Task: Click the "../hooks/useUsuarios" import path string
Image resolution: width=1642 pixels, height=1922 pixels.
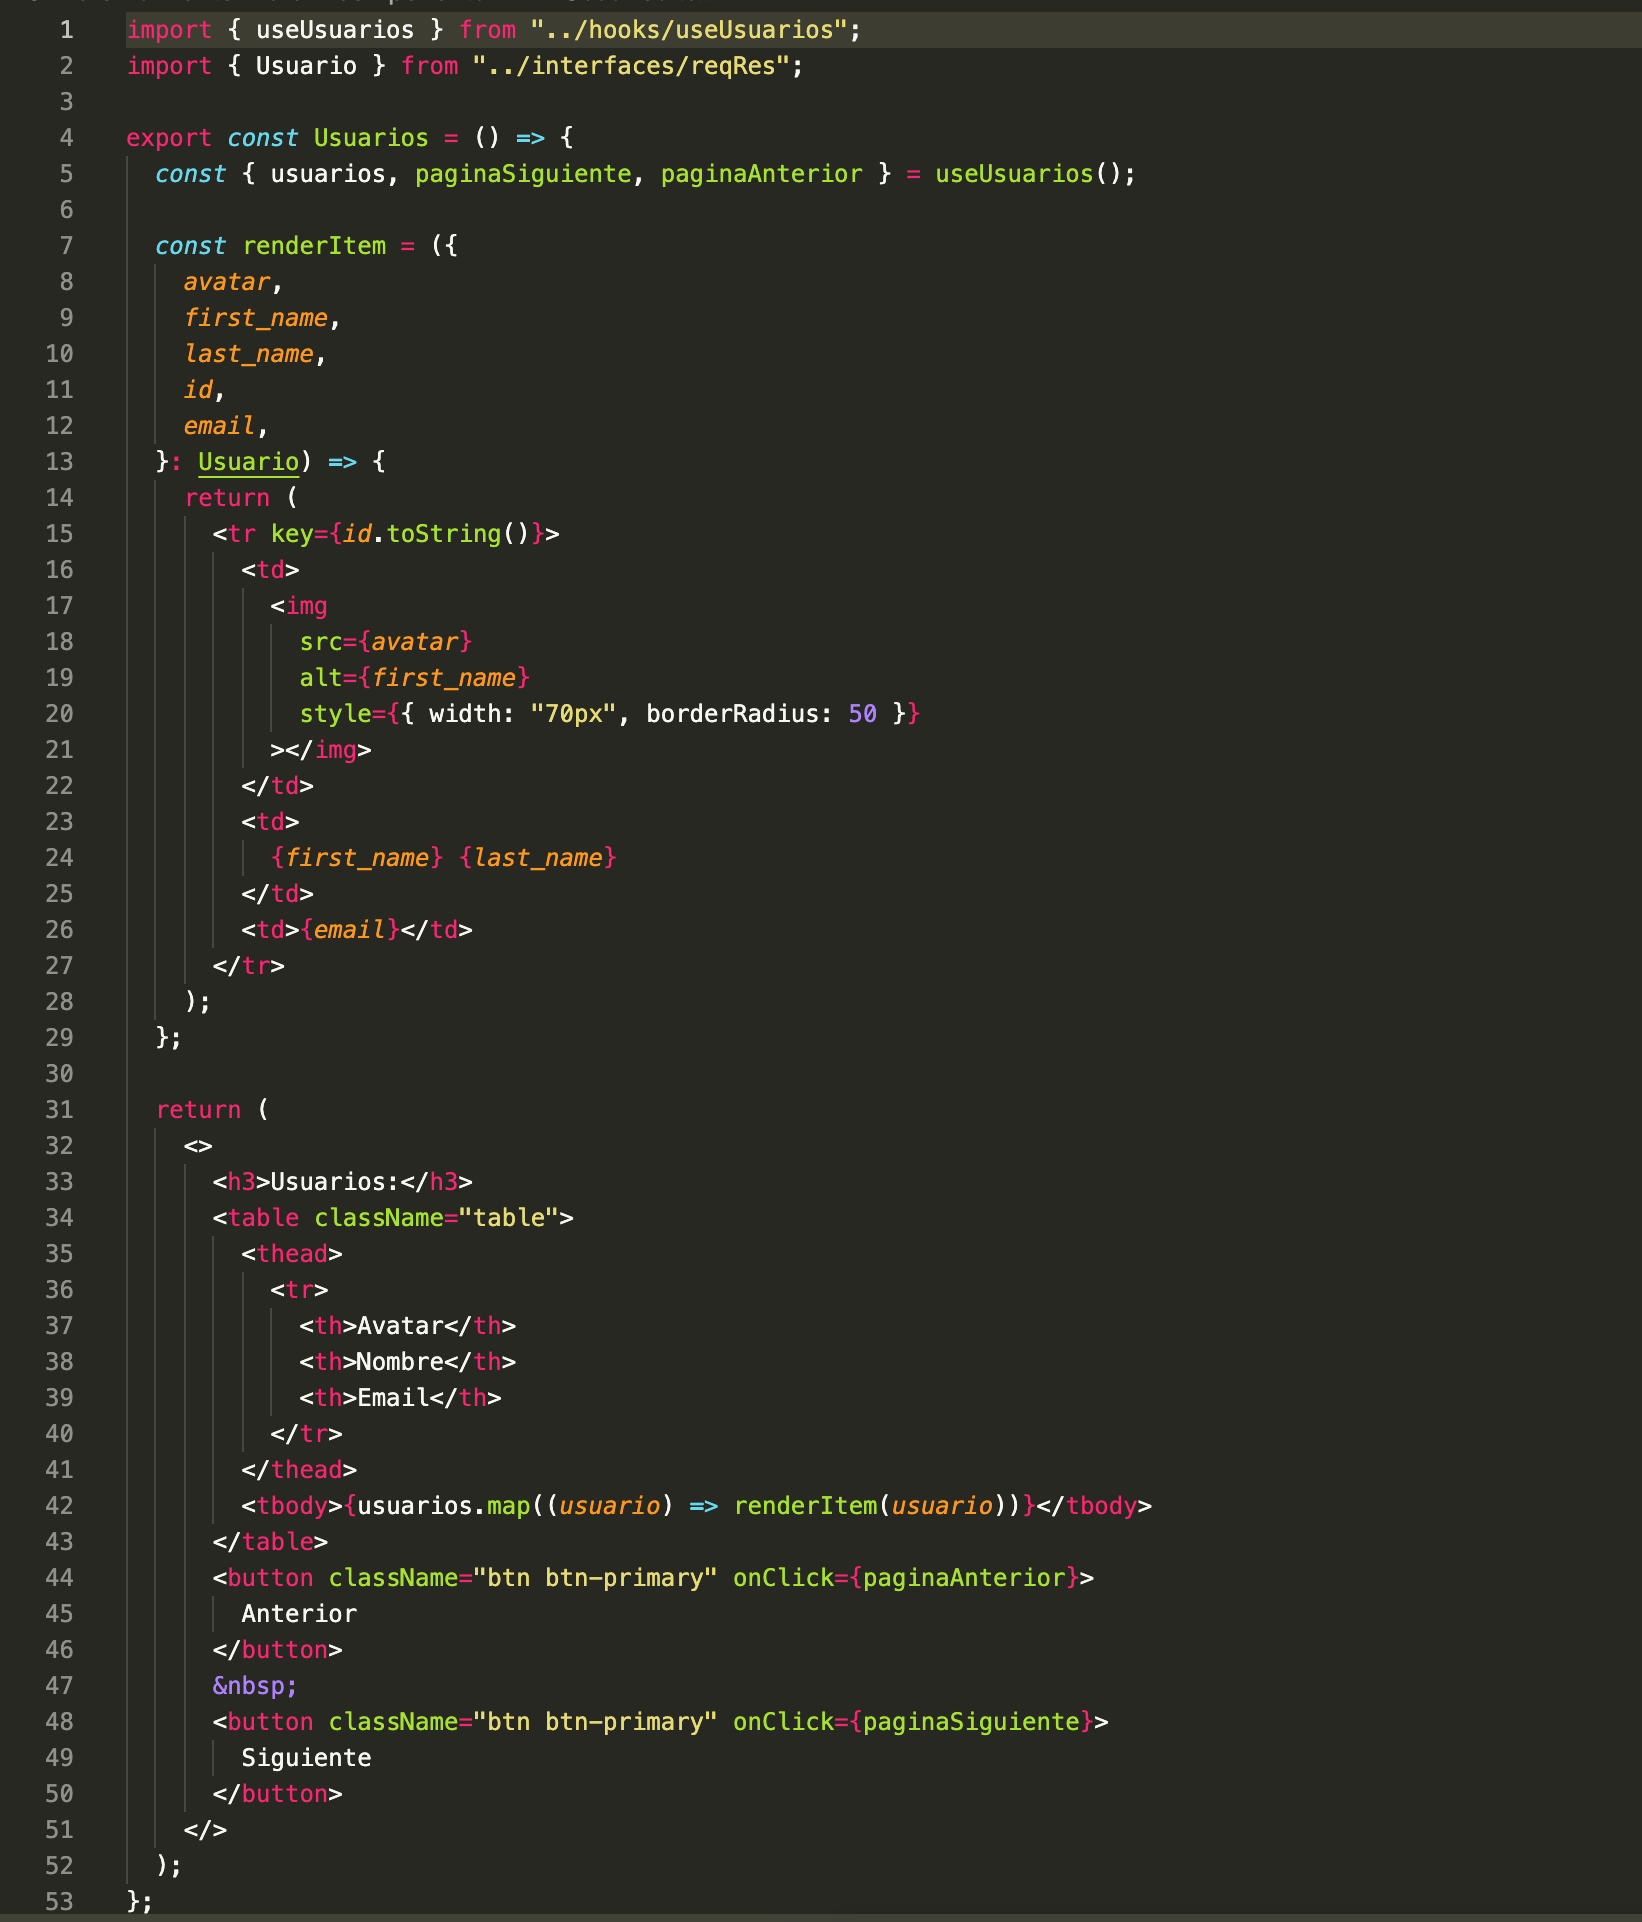Action: tap(689, 30)
